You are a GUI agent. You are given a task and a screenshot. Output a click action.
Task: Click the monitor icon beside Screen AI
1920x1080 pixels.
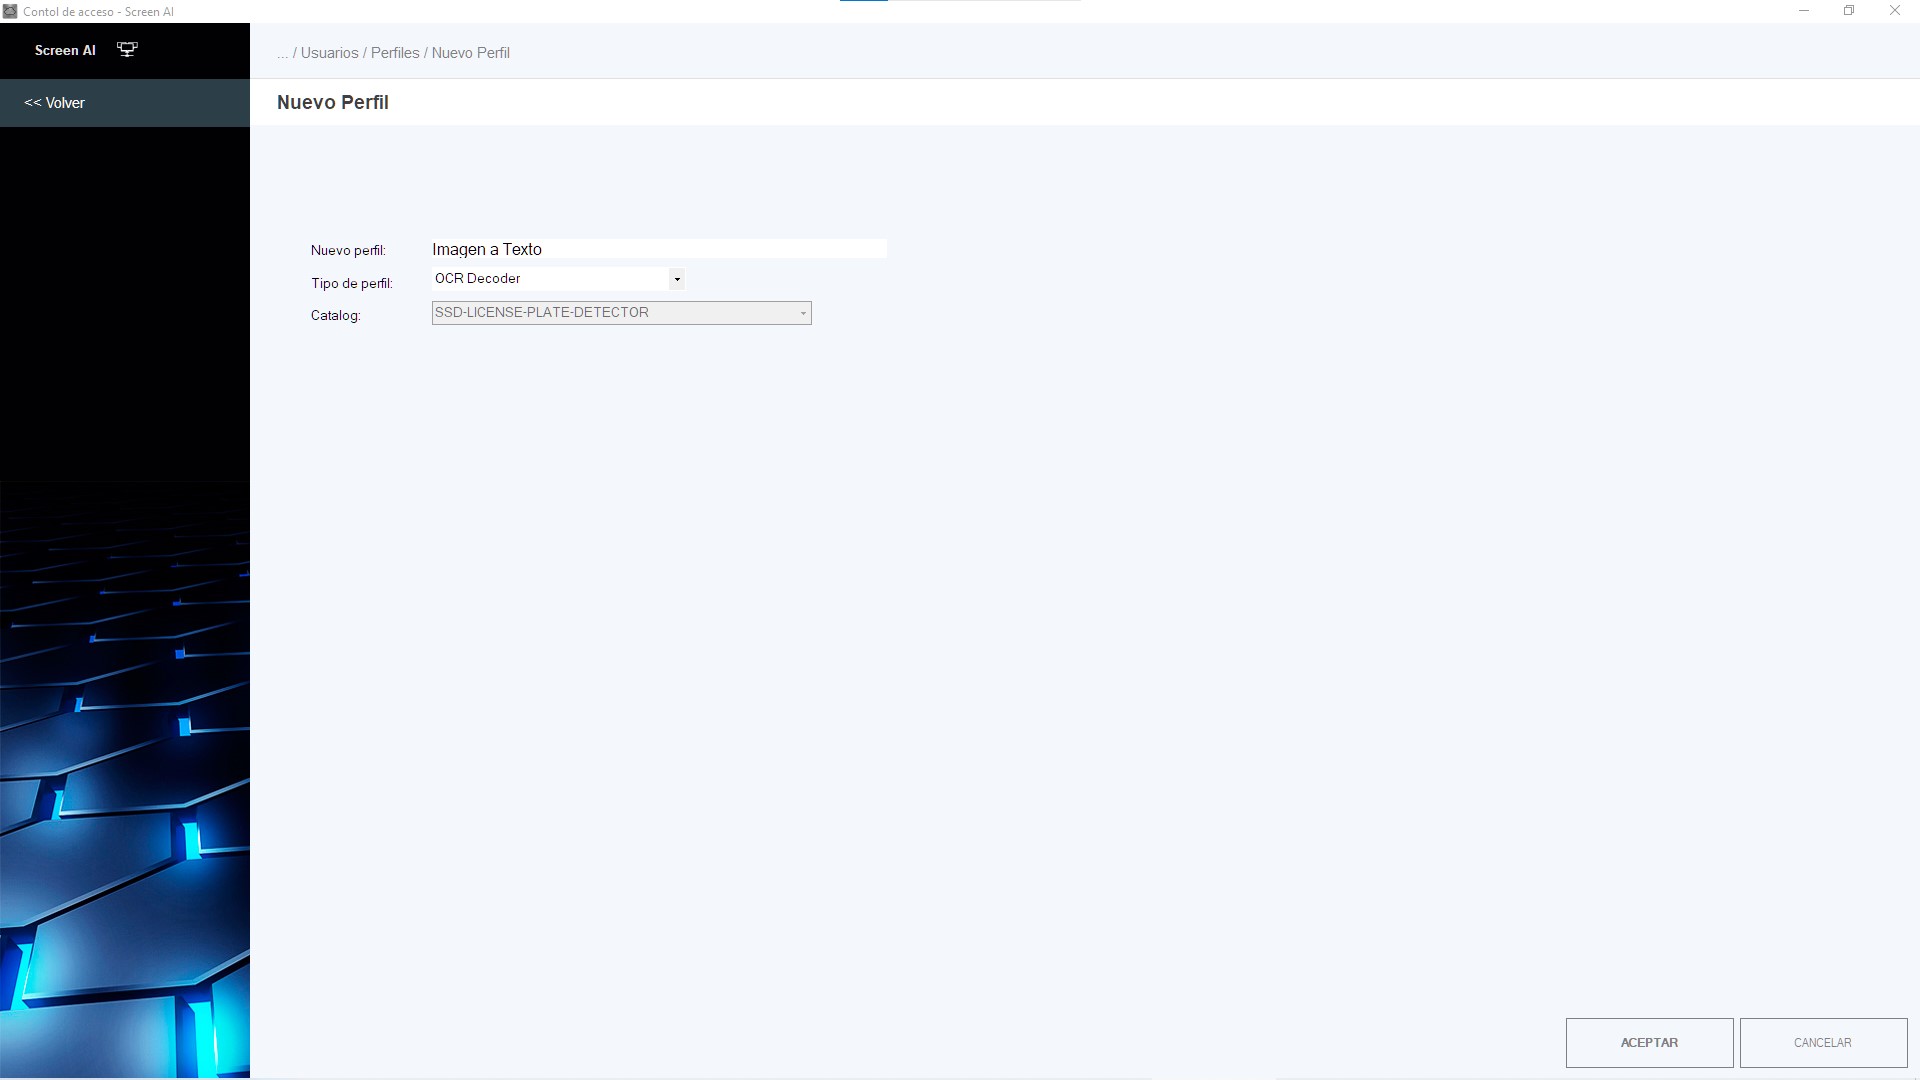click(x=127, y=50)
